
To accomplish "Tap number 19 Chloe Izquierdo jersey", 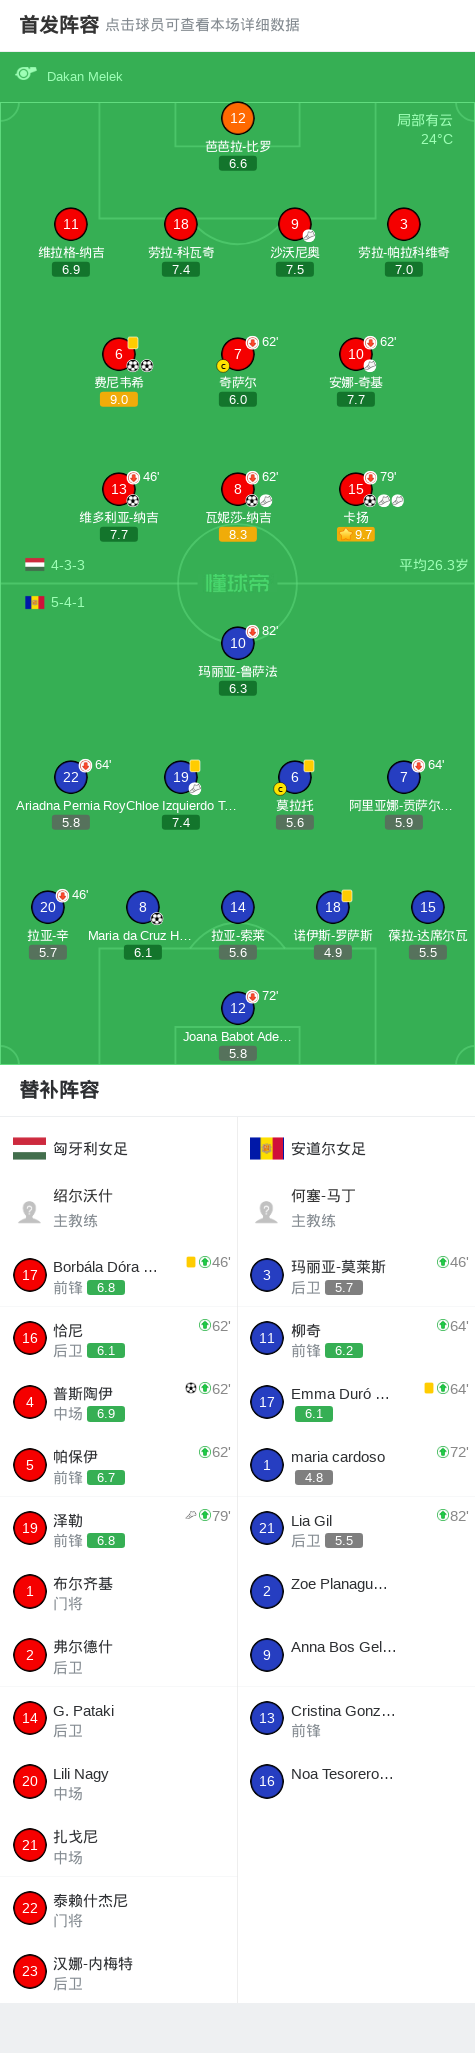I will (181, 777).
